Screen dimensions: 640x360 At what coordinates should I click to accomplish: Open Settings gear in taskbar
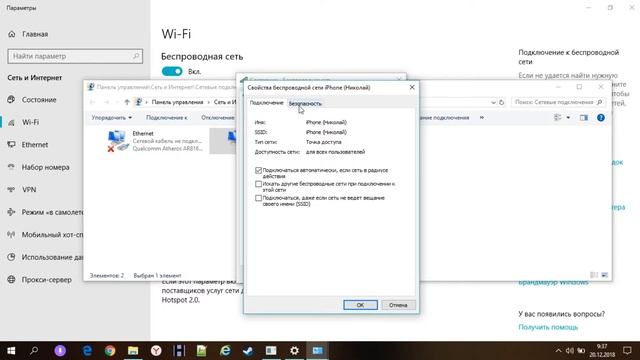tap(294, 351)
